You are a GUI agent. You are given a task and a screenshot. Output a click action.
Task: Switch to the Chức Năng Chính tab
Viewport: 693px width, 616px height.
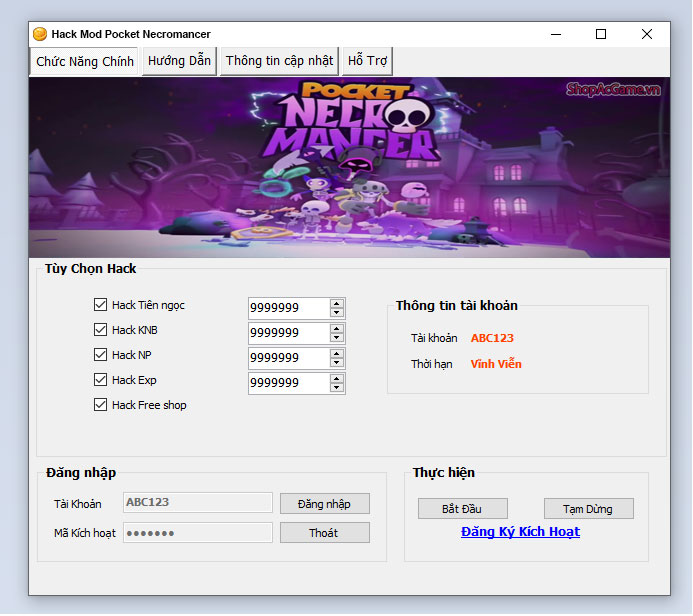[x=85, y=61]
